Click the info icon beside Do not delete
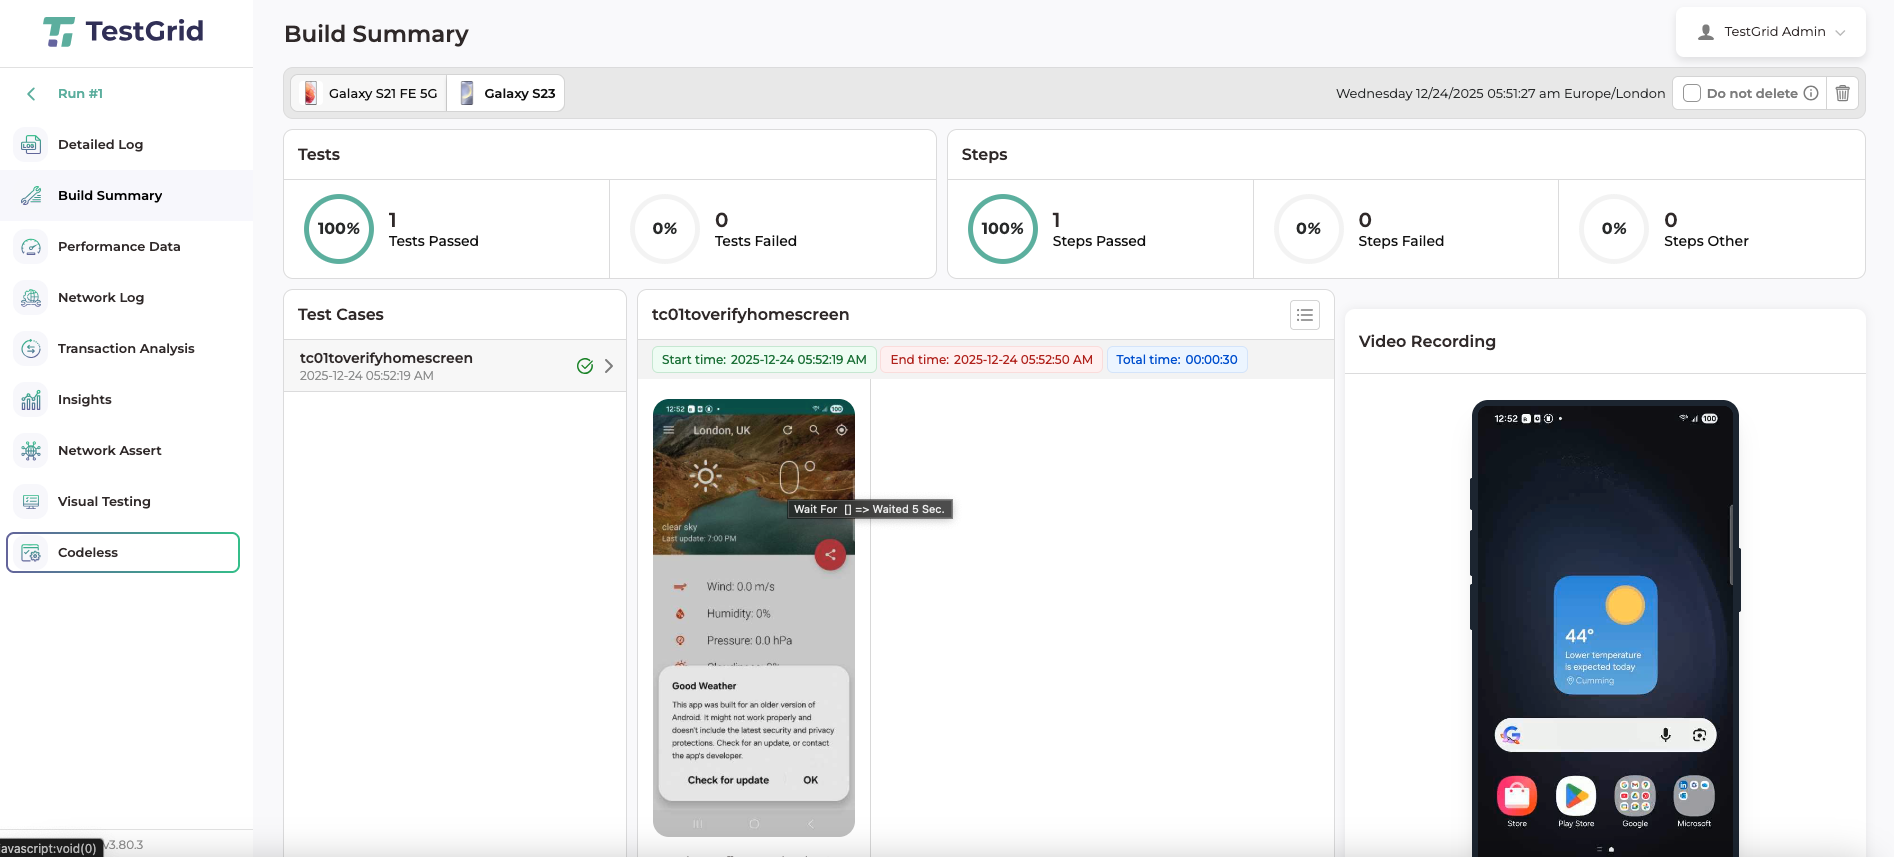 [x=1811, y=93]
